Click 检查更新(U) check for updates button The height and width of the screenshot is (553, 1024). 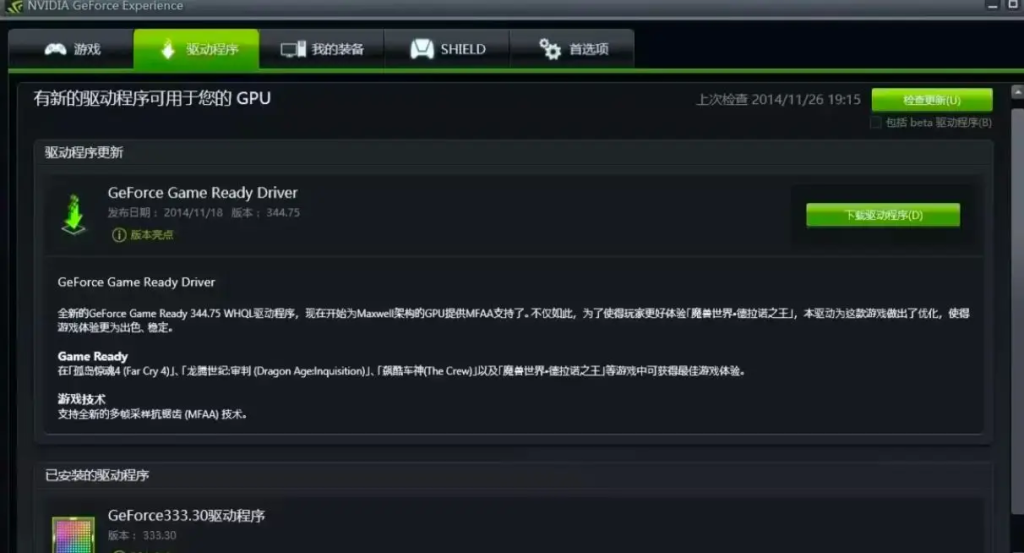(x=932, y=100)
